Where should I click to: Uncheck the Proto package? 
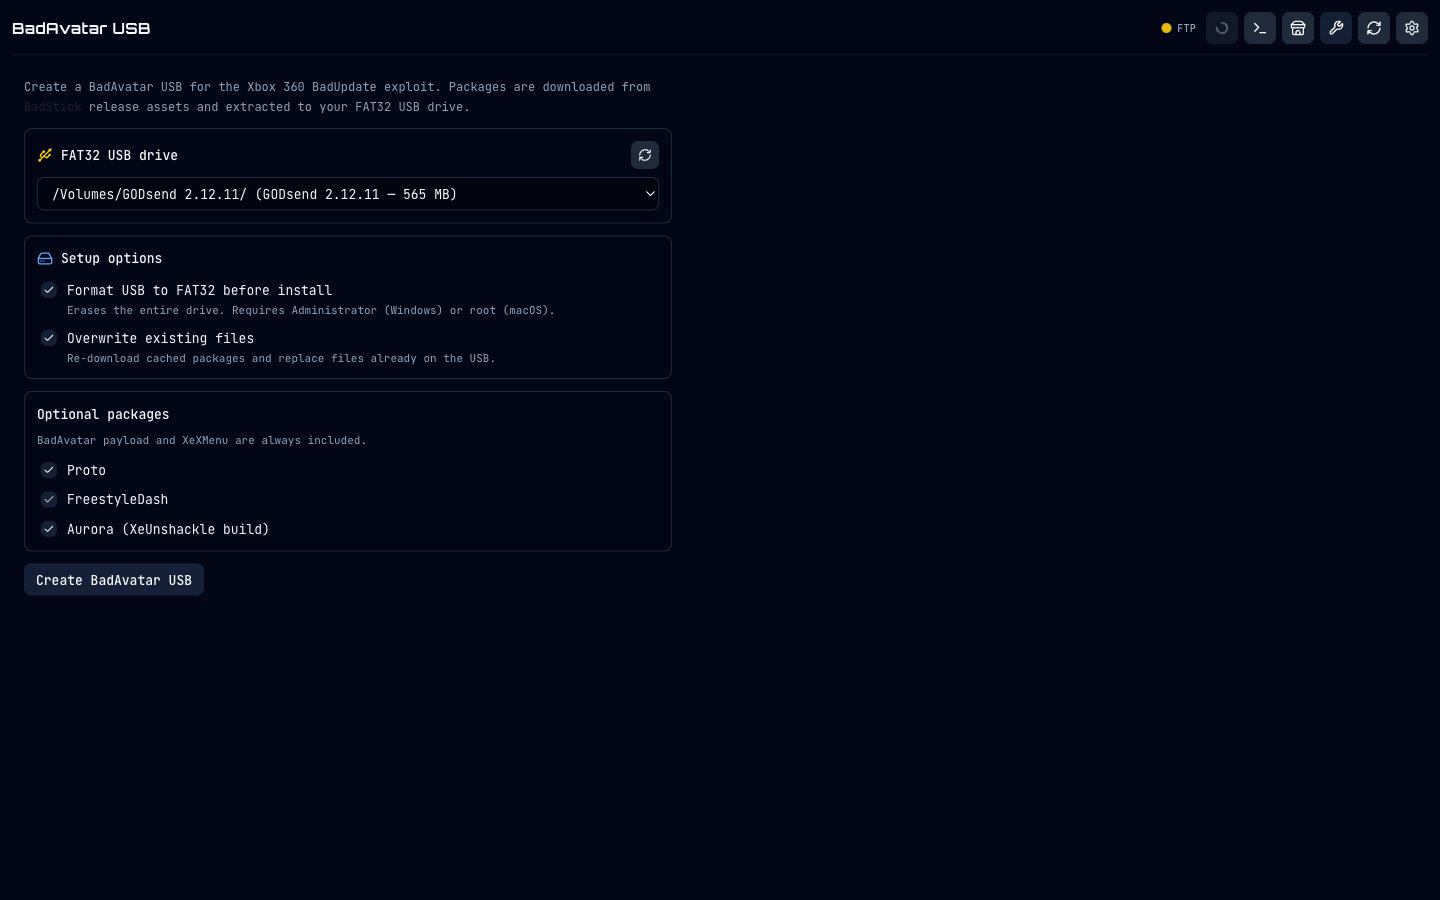pos(48,470)
